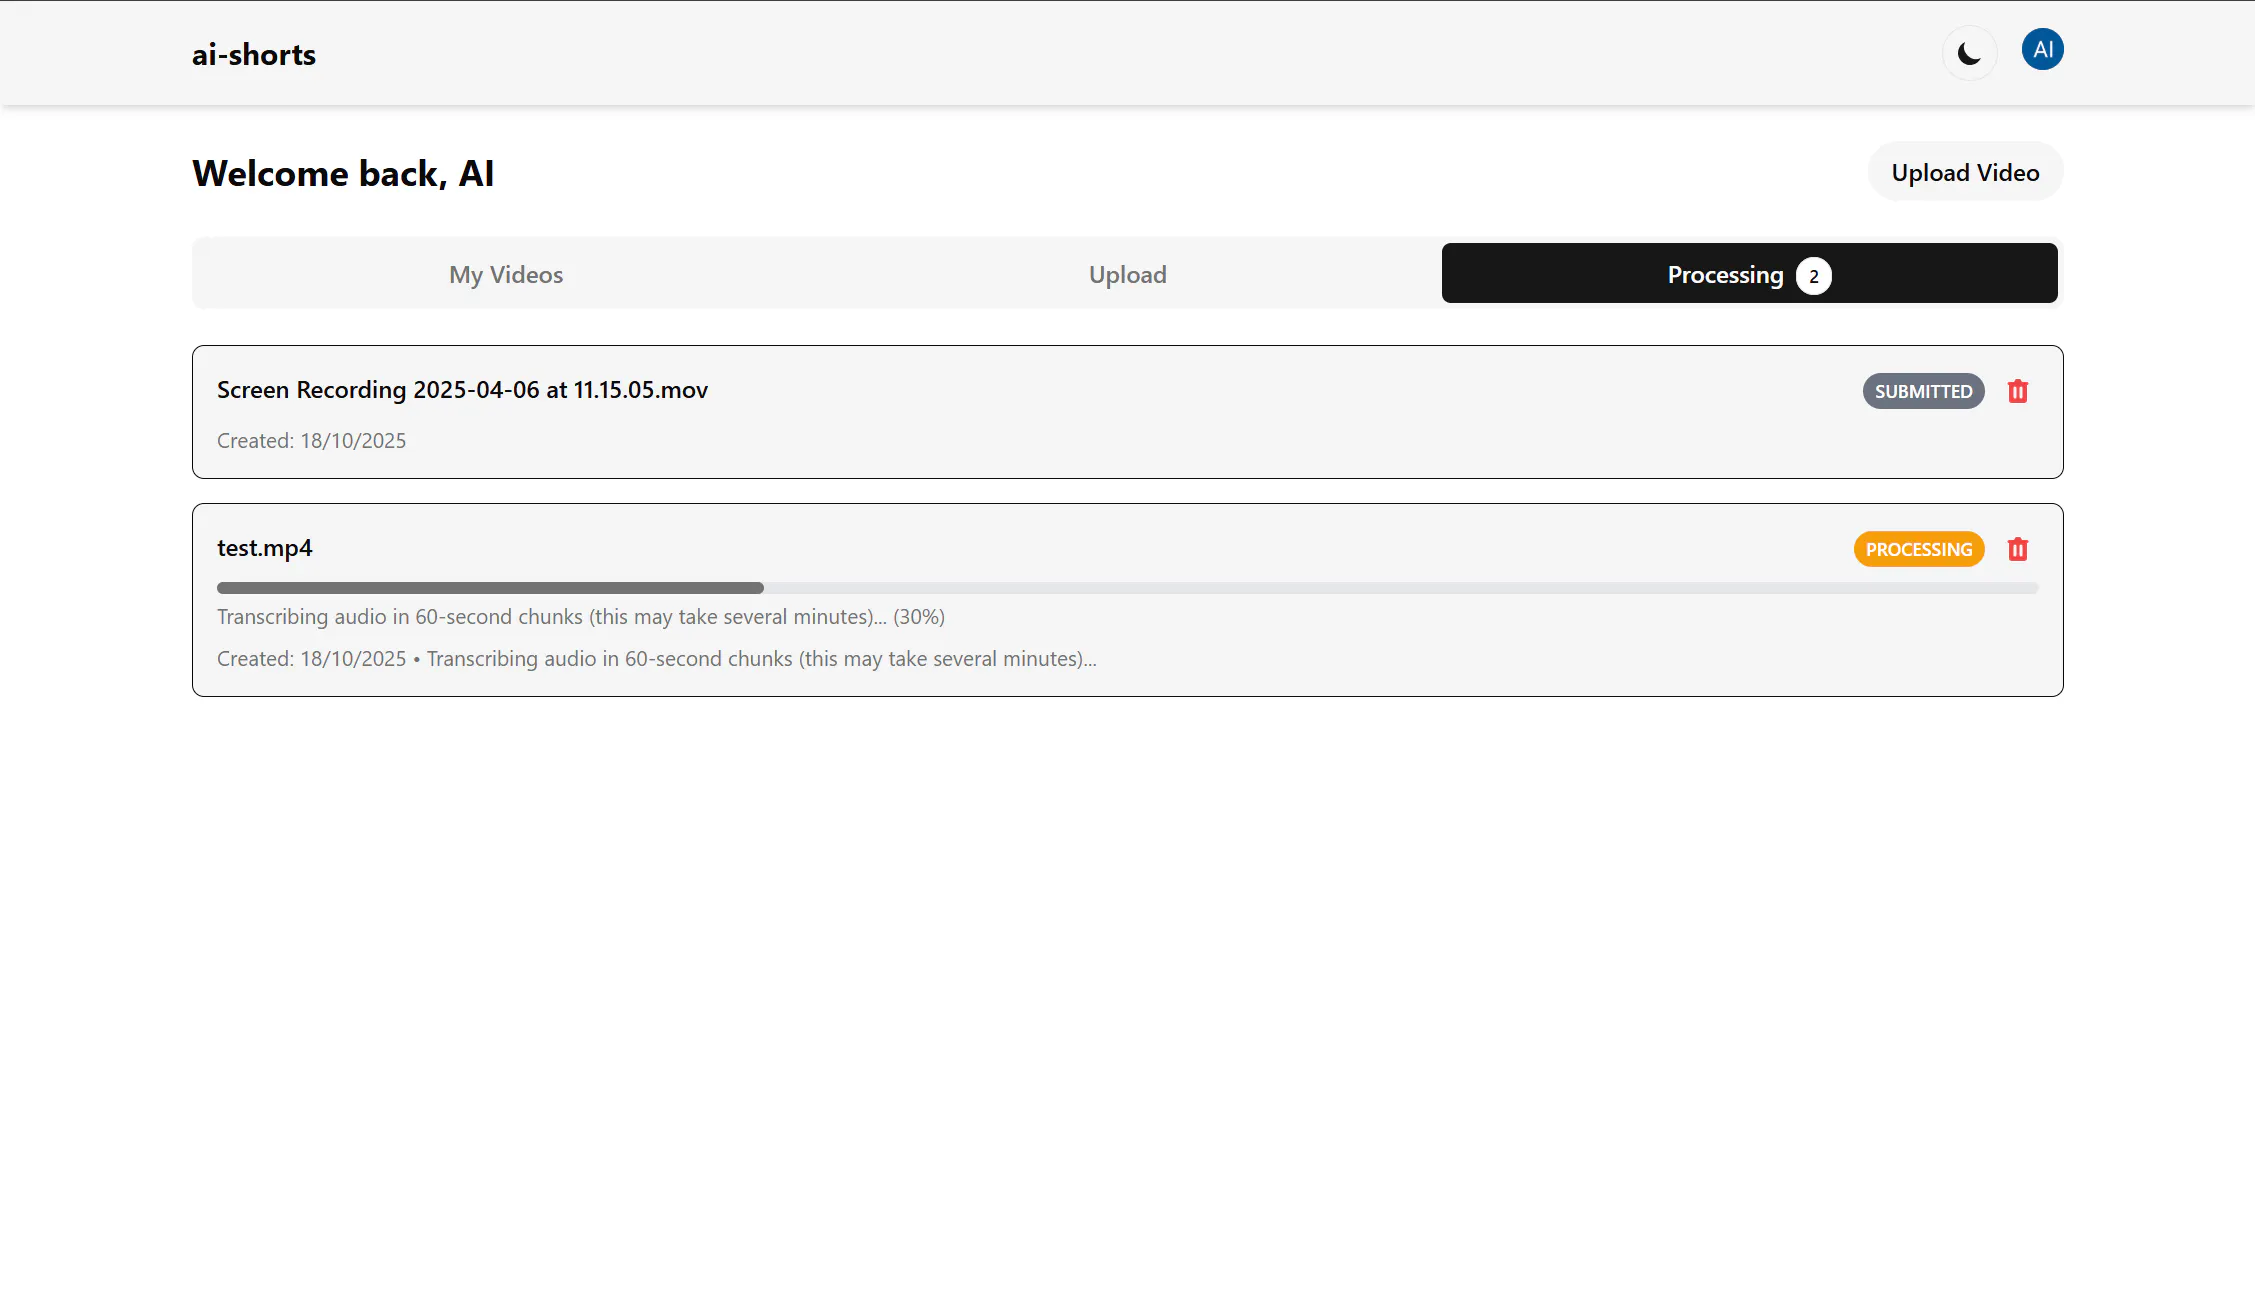Click the Upload Video button
Viewport: 2255px width, 1302px height.
pyautogui.click(x=1965, y=172)
